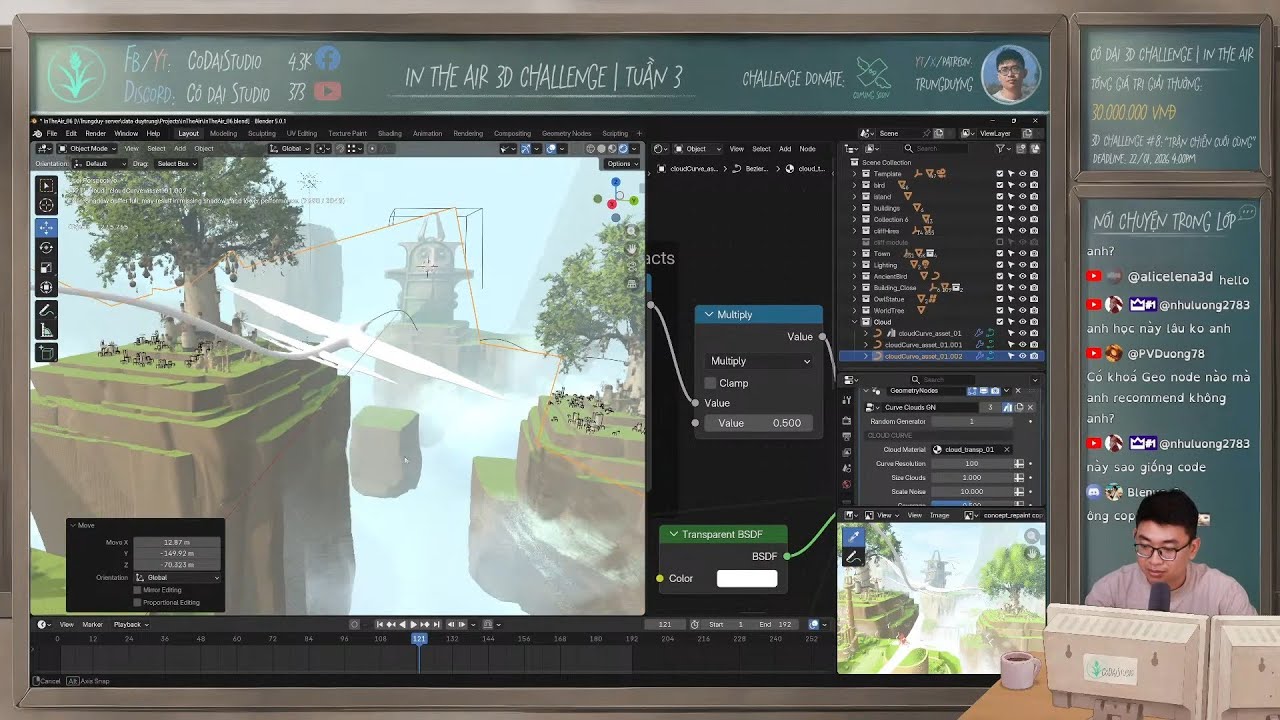Select the eyedropper sample tool in image editor
The image size is (1280, 720).
click(853, 538)
